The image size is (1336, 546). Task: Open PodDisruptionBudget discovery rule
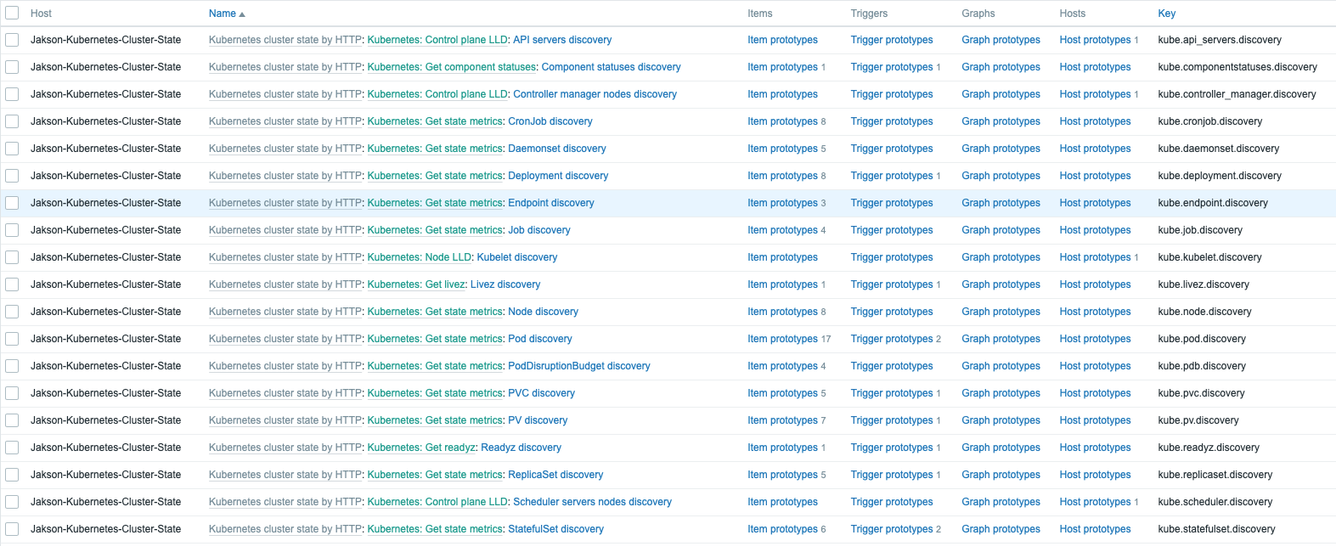tap(579, 366)
